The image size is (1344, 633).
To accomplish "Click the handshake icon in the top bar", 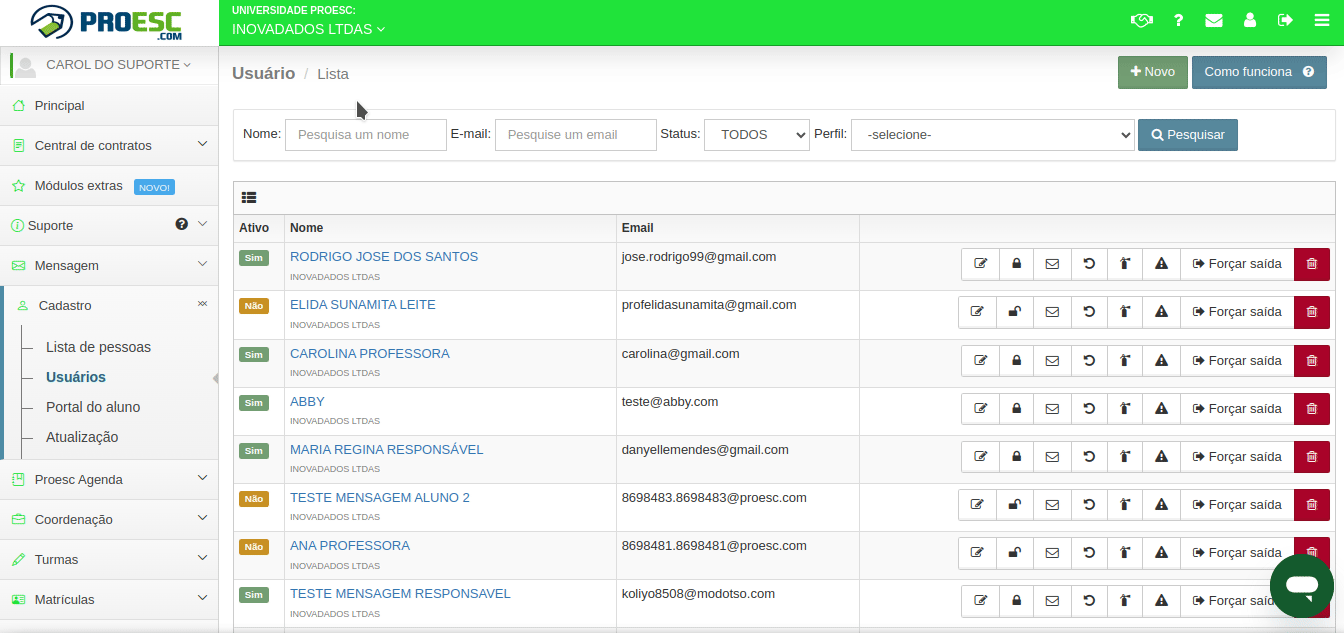I will pos(1142,21).
